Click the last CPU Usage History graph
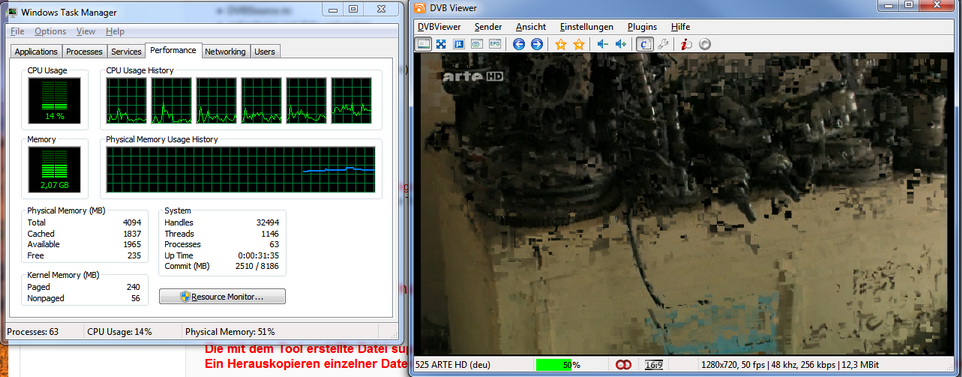 pos(352,101)
